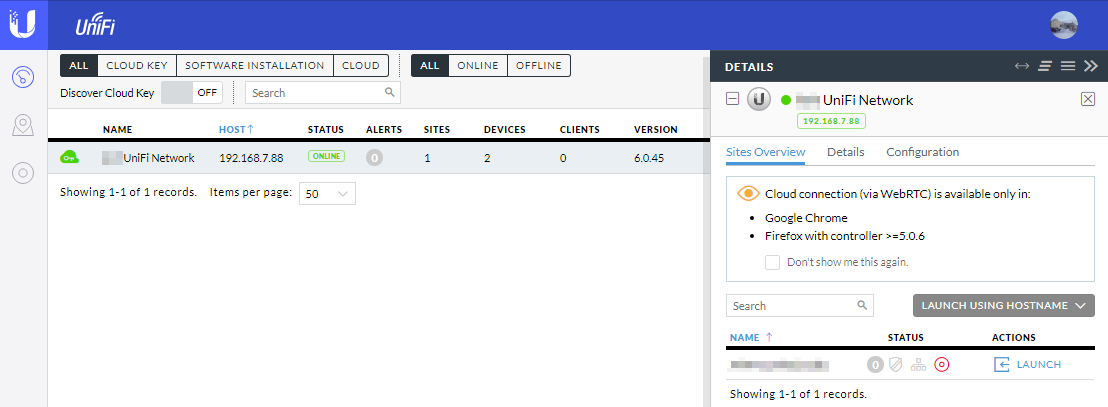
Task: Toggle the Discover Cloud Key switch
Action: (192, 93)
